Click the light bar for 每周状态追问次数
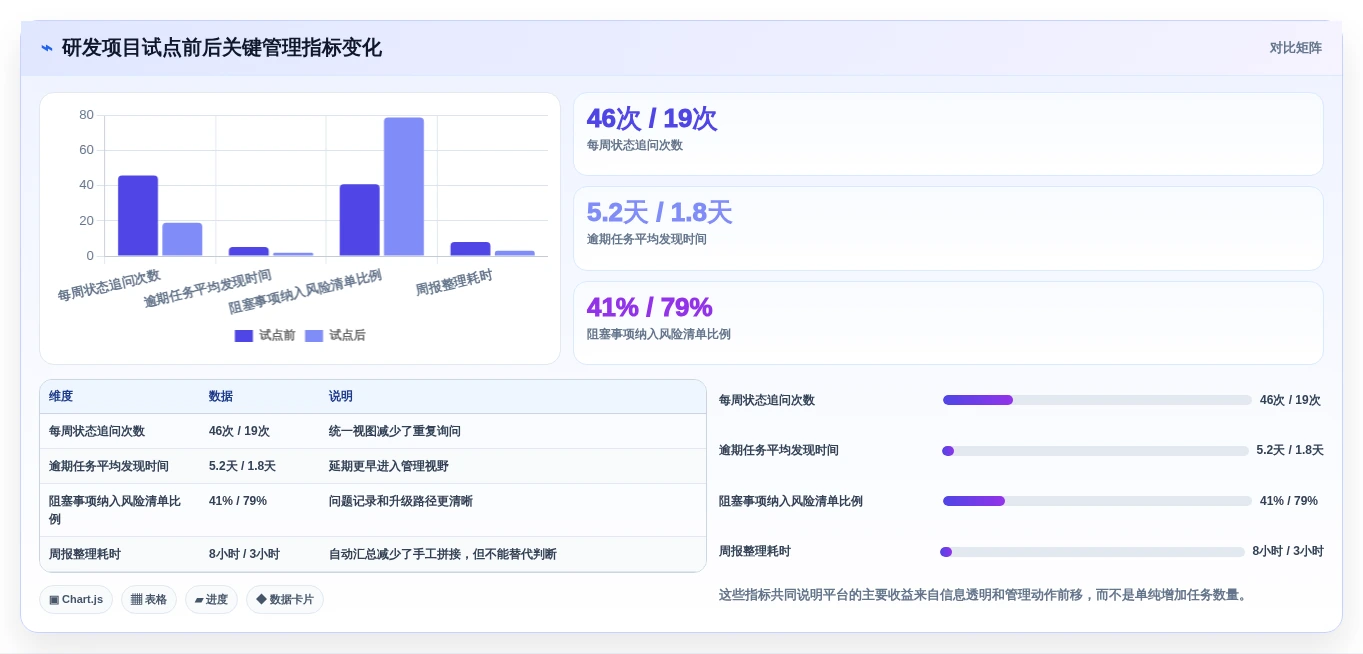The width and height of the screenshot is (1363, 654). pyautogui.click(x=182, y=239)
